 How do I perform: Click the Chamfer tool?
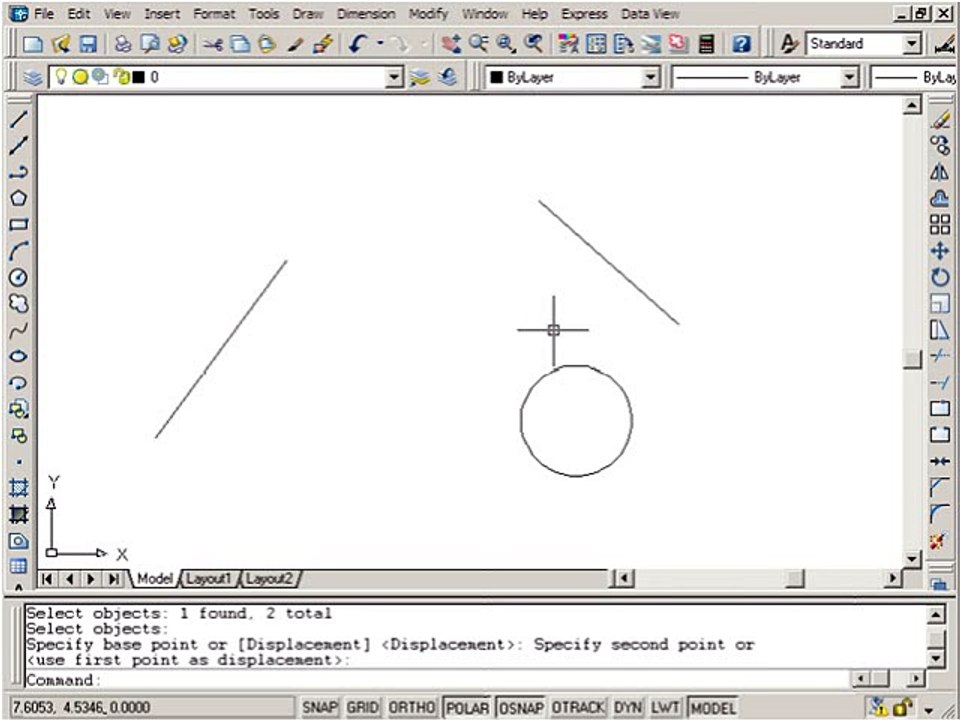940,487
